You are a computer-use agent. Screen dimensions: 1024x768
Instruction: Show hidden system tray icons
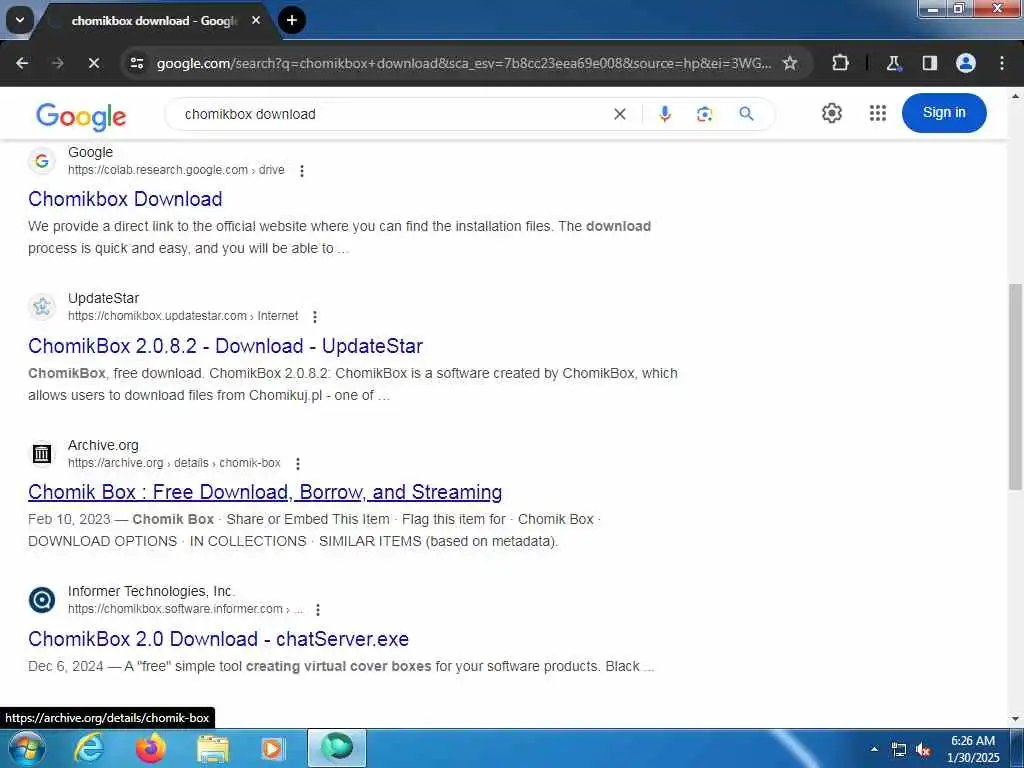point(874,749)
